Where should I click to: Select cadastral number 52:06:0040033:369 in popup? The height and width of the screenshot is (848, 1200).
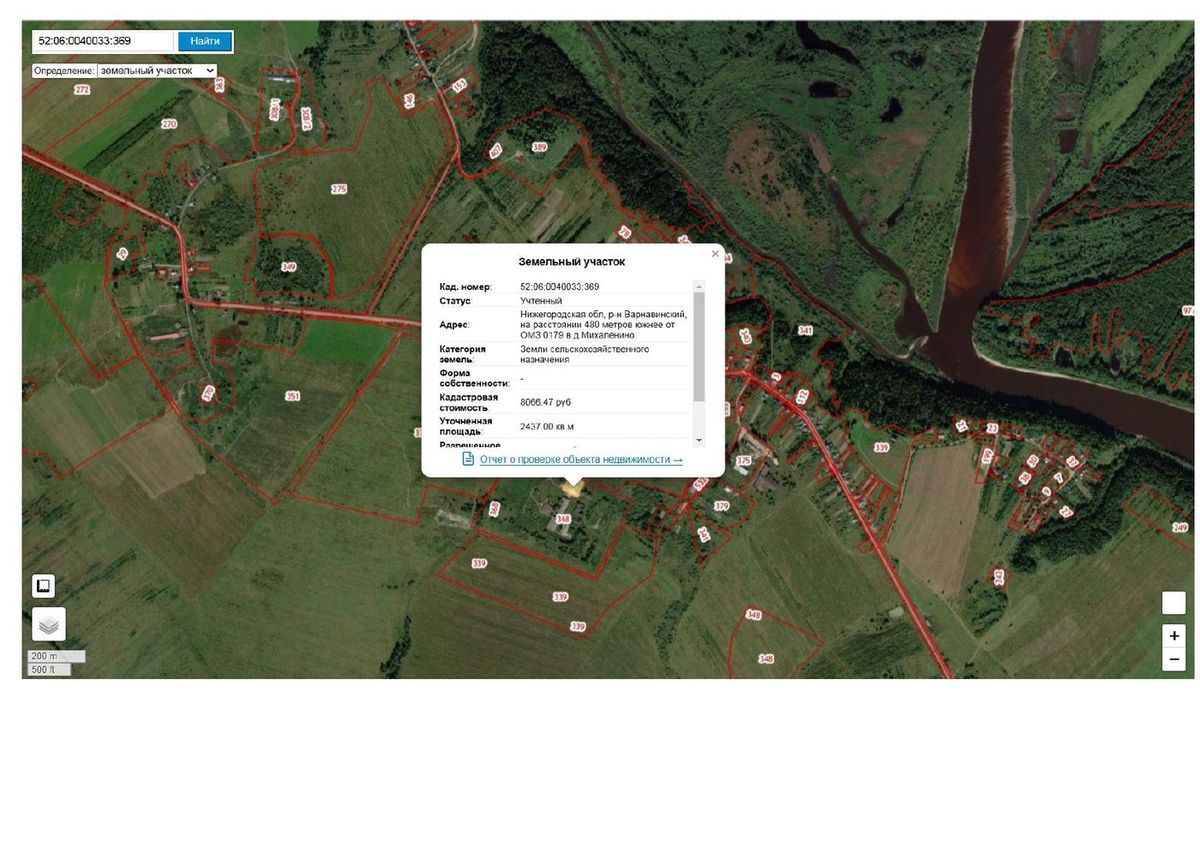pos(560,287)
